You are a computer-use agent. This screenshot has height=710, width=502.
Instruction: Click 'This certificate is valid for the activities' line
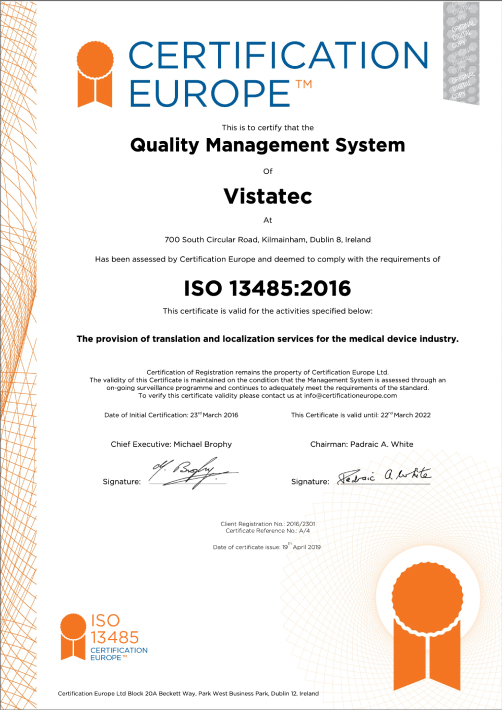pos(268,311)
